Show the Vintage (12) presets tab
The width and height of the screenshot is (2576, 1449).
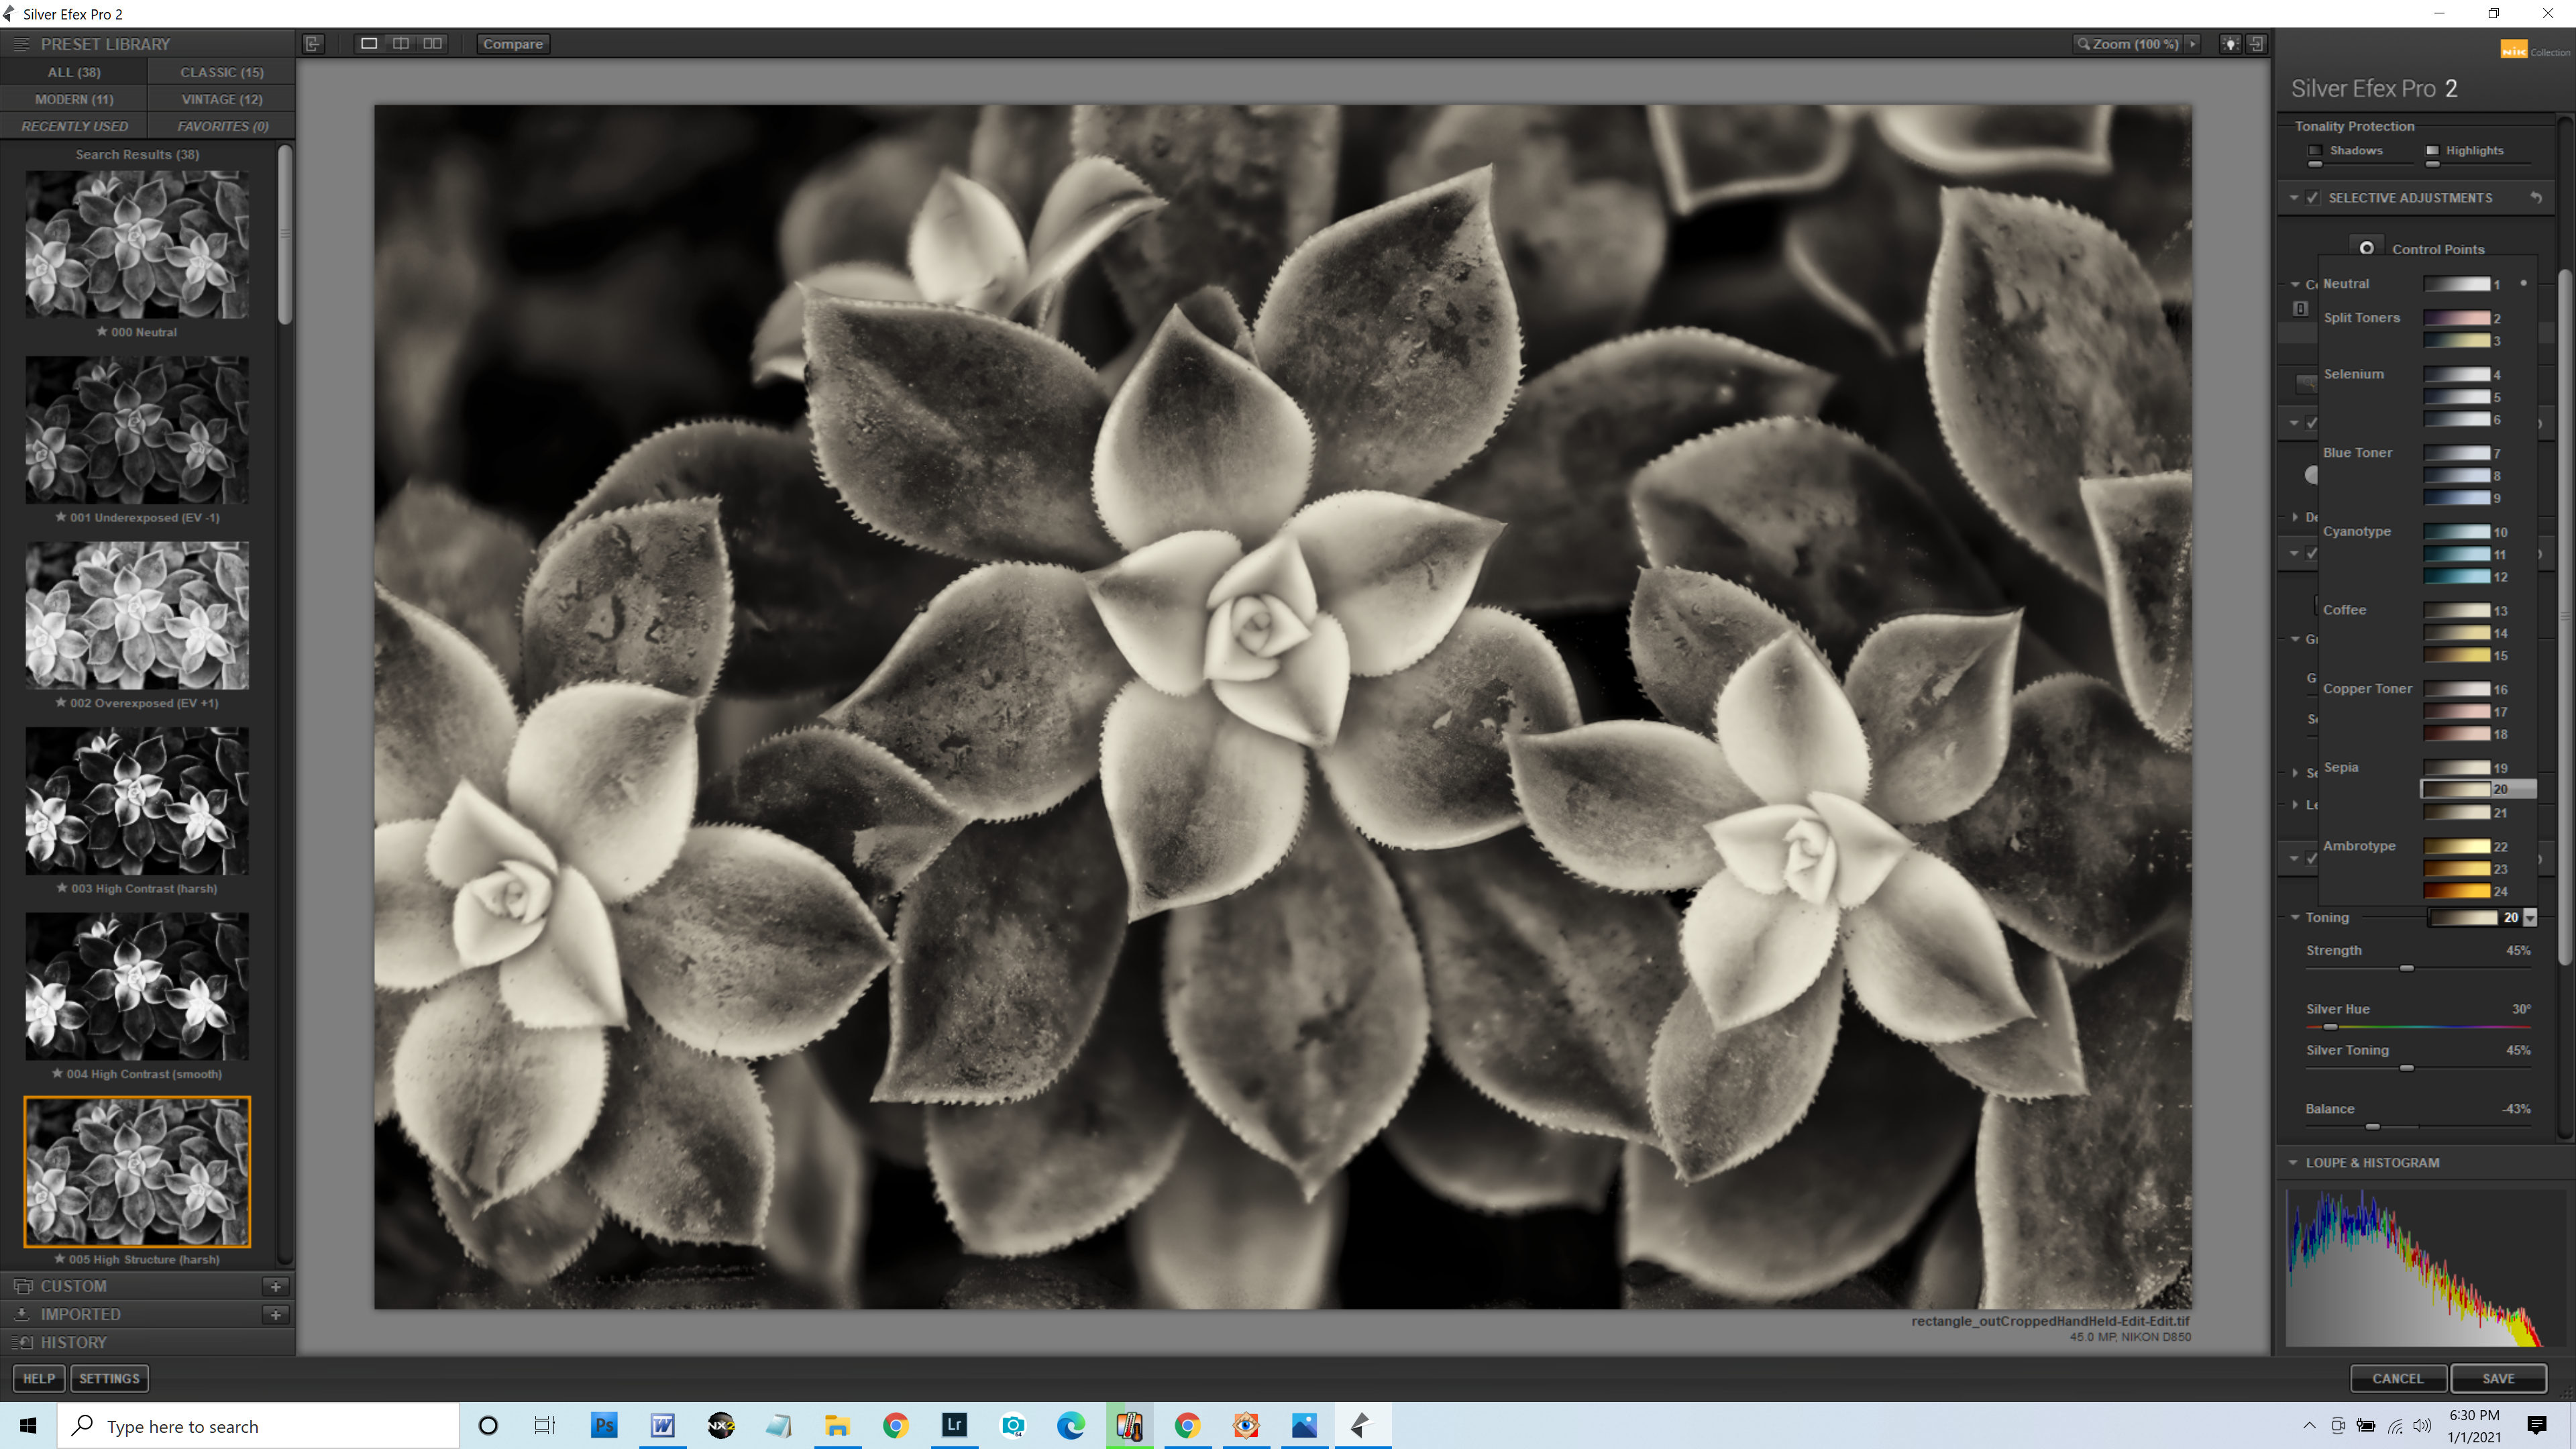pos(222,99)
